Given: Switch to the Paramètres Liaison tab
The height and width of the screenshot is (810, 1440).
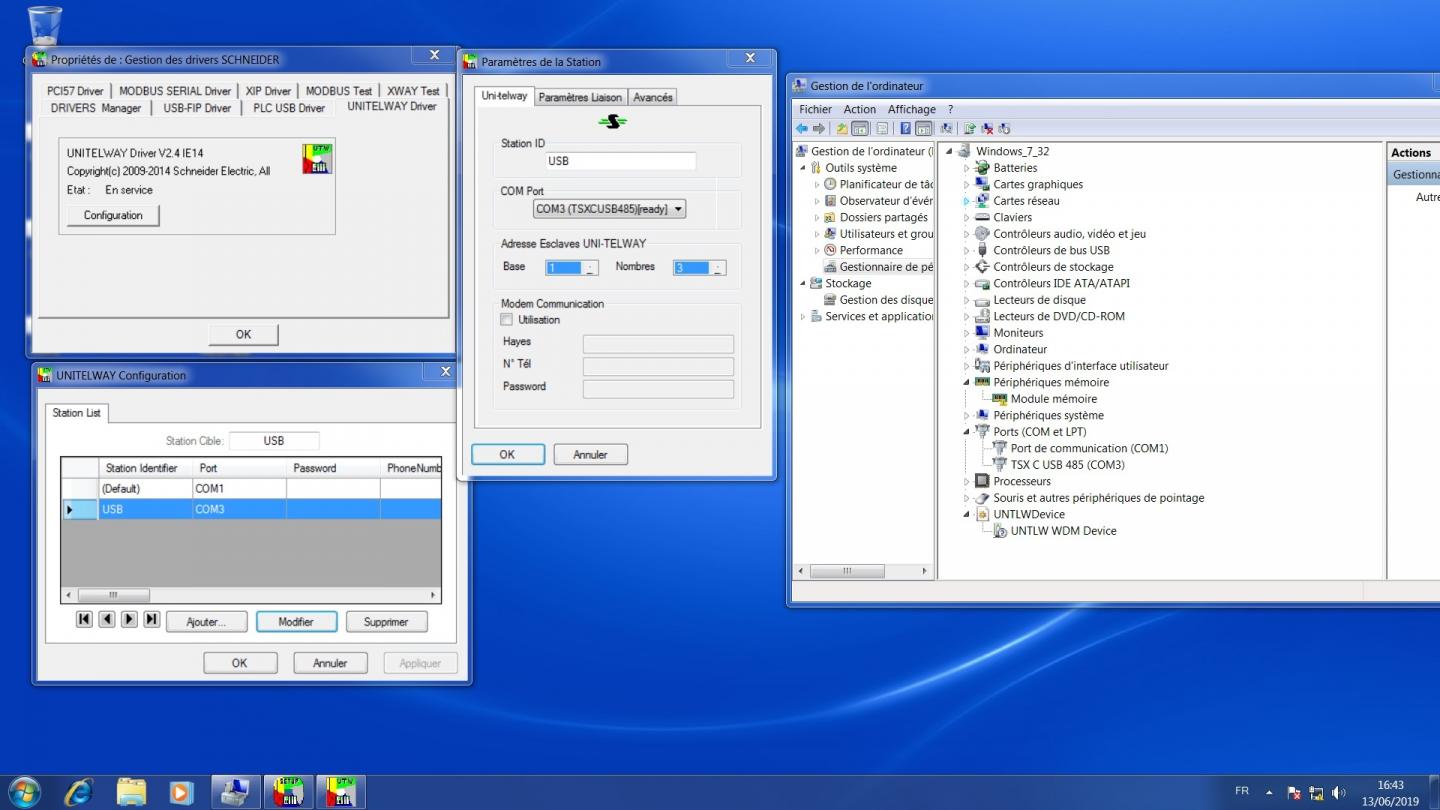Looking at the screenshot, I should pyautogui.click(x=580, y=97).
